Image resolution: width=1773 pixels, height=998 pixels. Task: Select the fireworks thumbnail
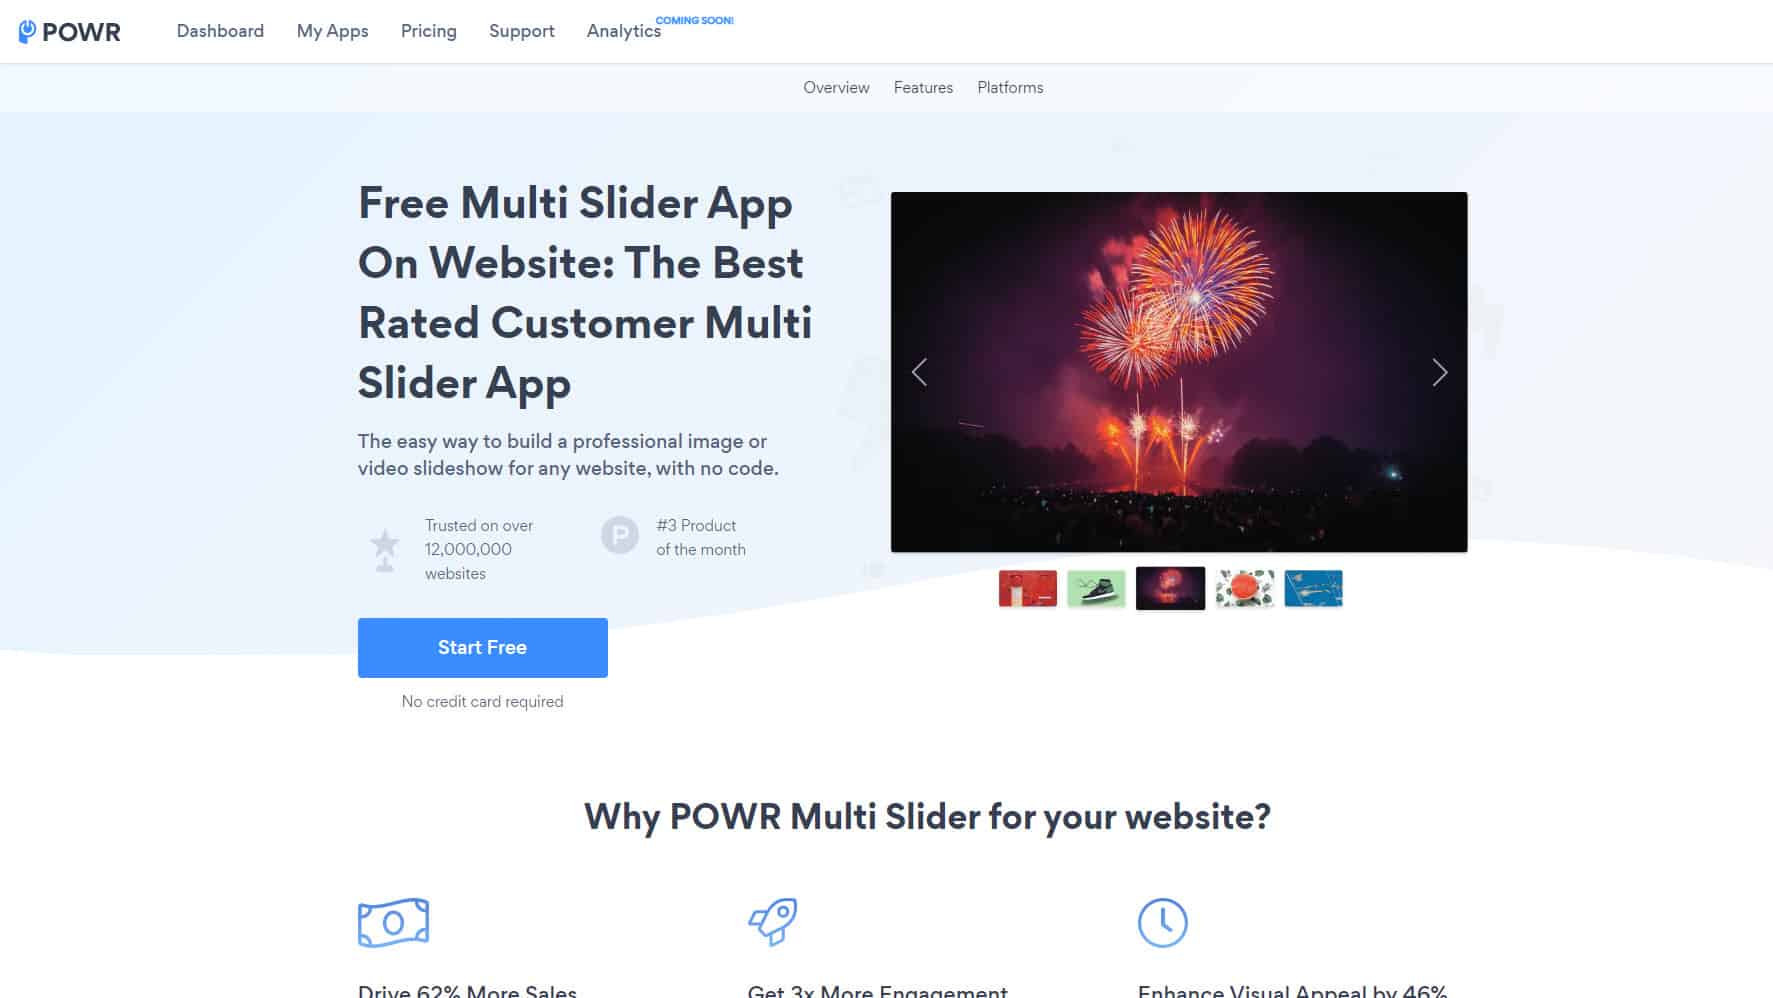1170,588
